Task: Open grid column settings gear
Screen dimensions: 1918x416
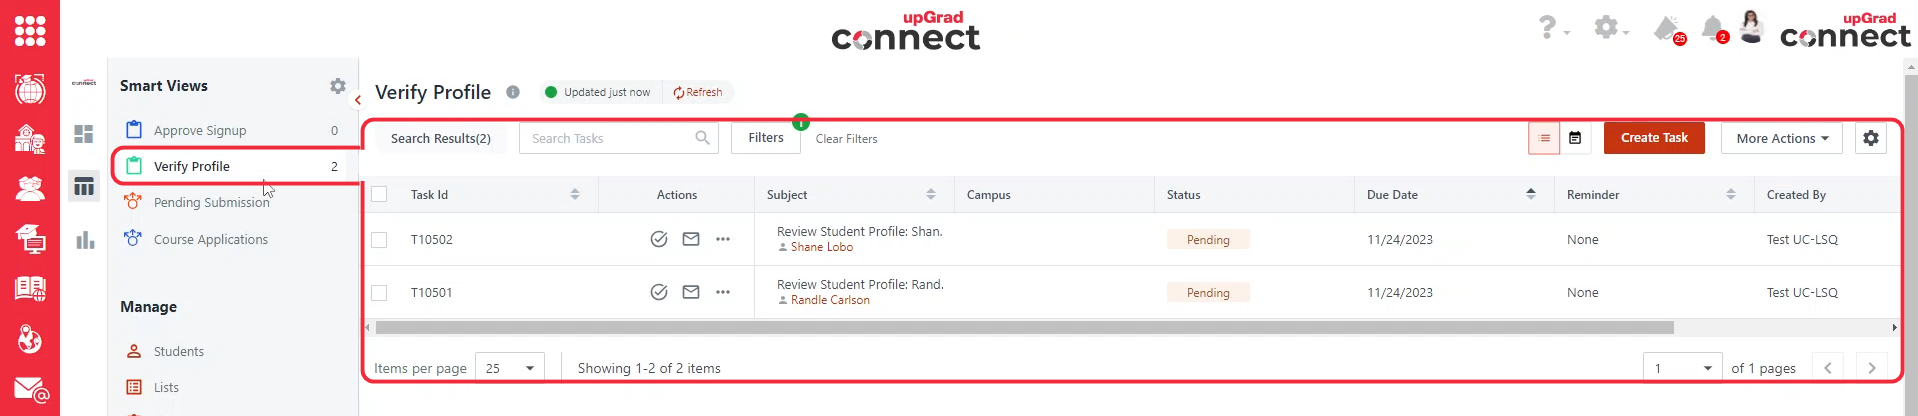Action: point(1871,138)
